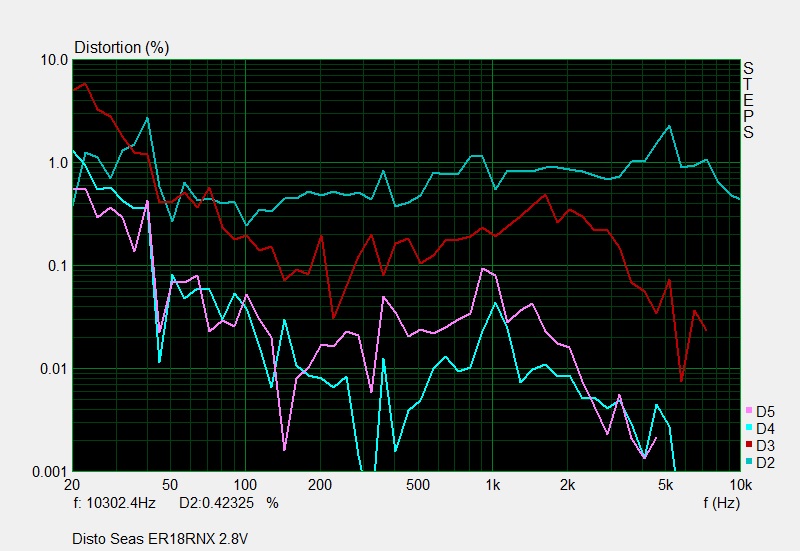Click the dark red D3 legend square

(x=749, y=445)
